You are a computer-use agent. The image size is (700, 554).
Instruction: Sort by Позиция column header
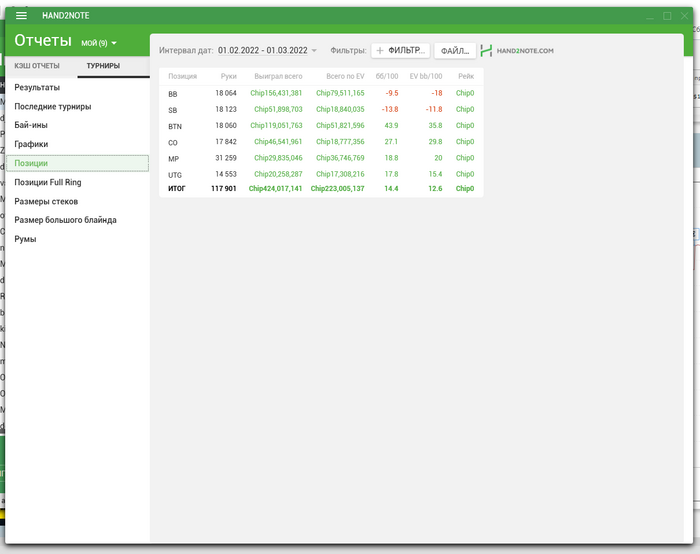[x=183, y=76]
